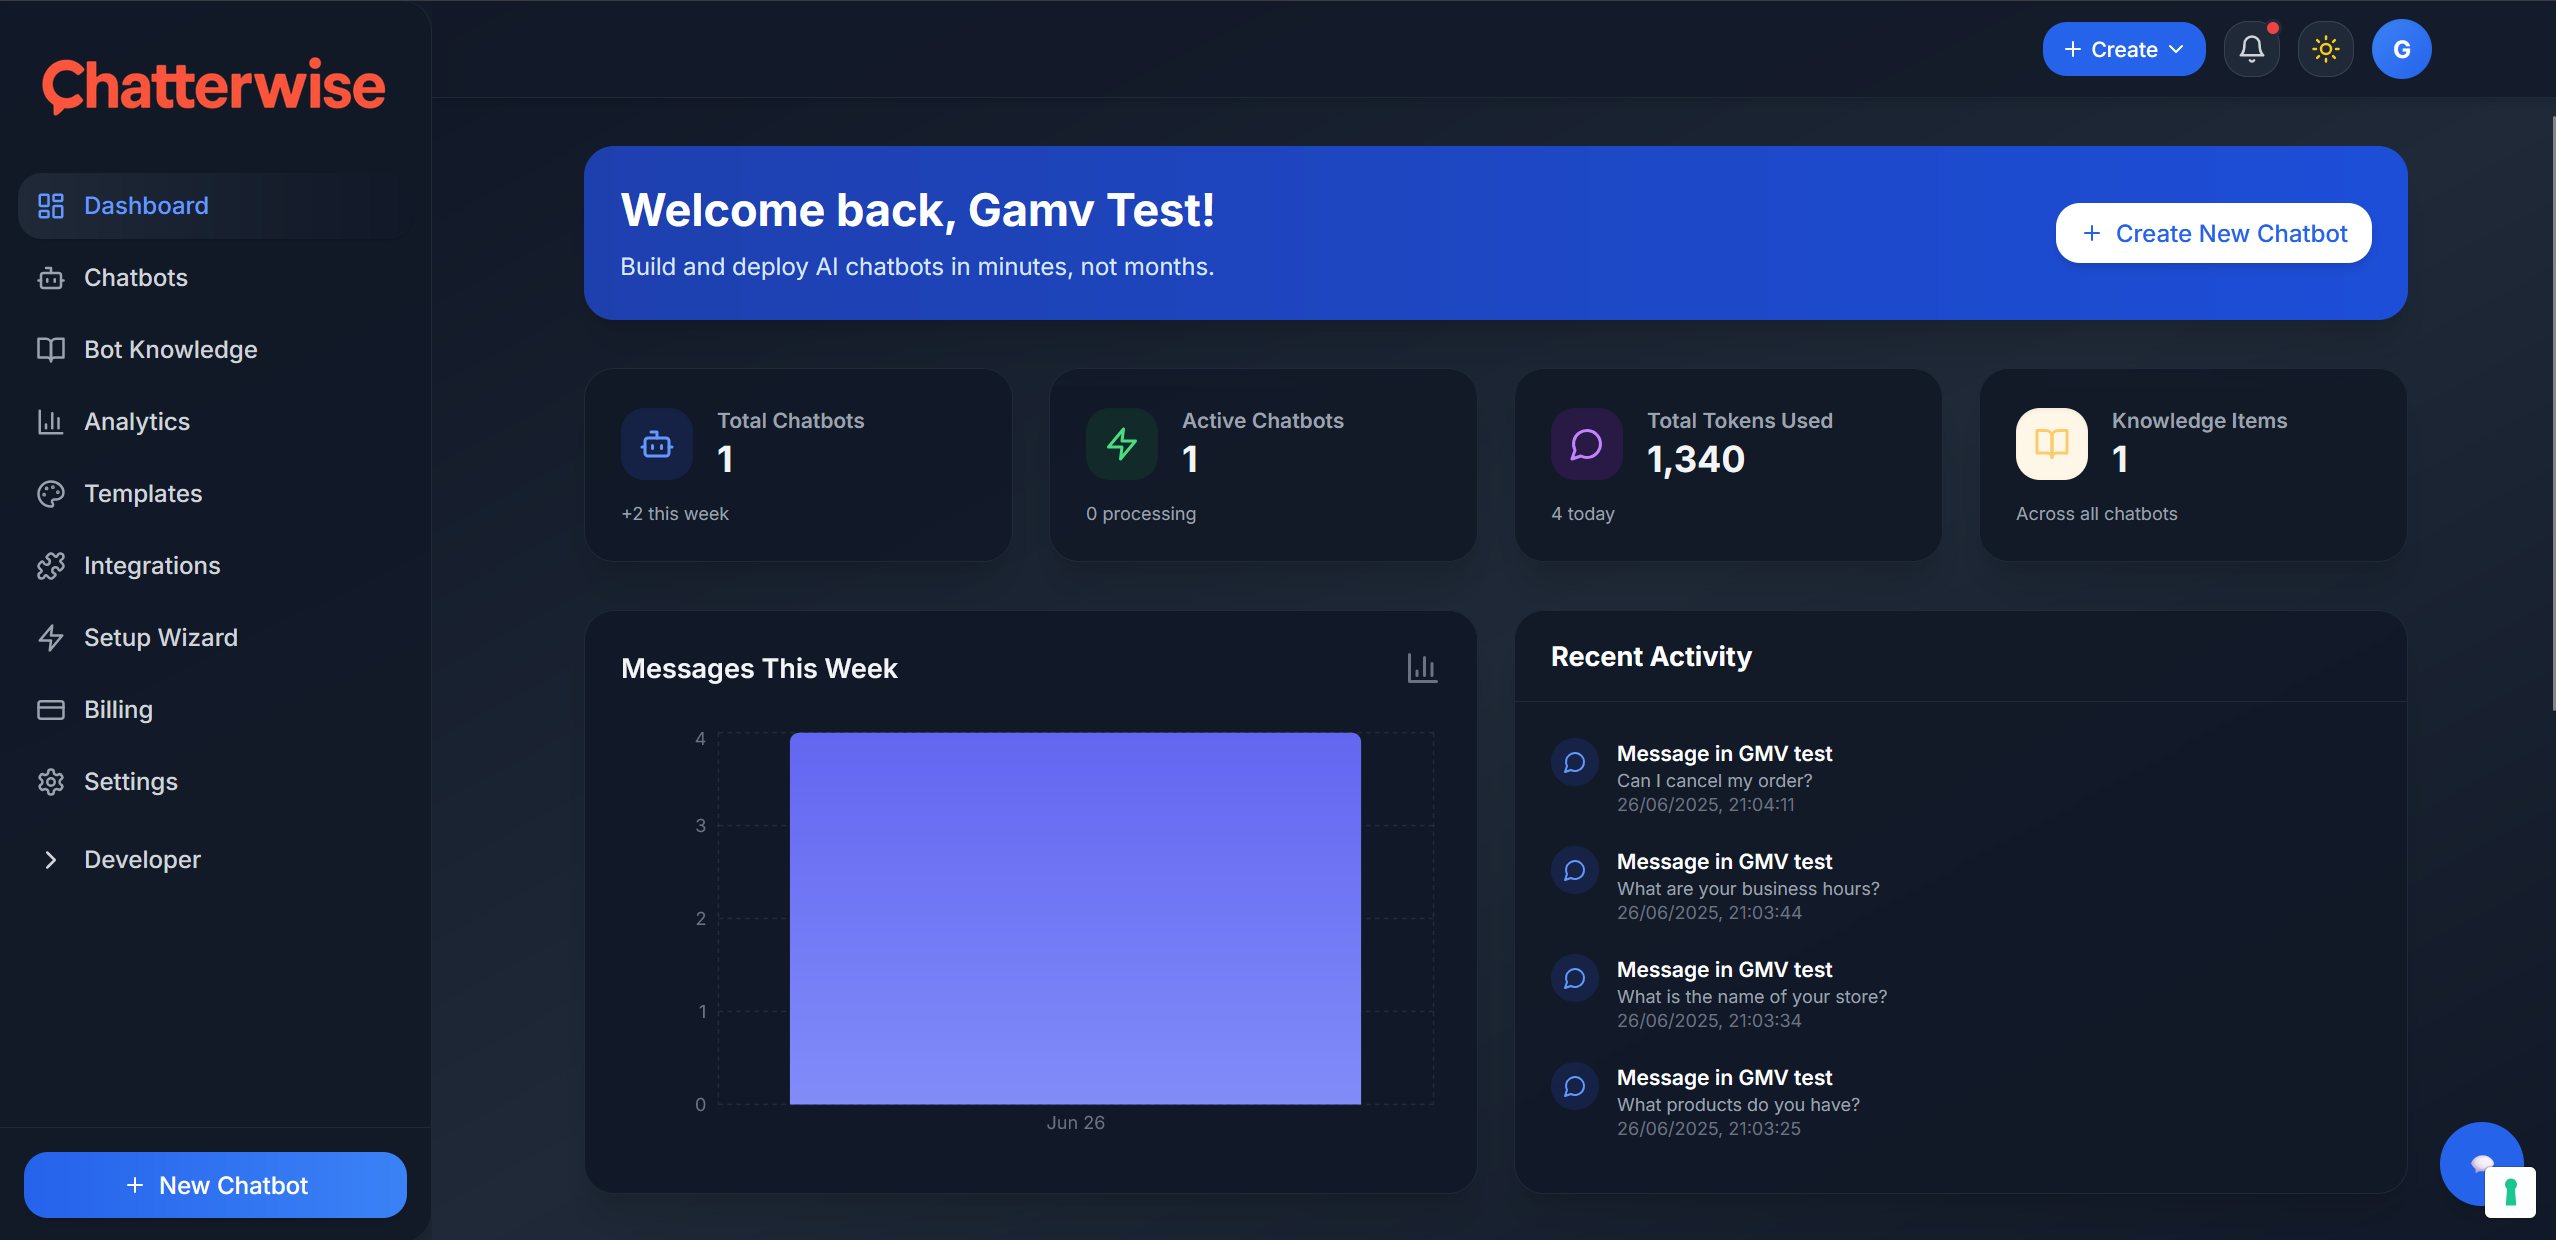Toggle light mode with sun icon
2556x1240 pixels.
coord(2325,49)
